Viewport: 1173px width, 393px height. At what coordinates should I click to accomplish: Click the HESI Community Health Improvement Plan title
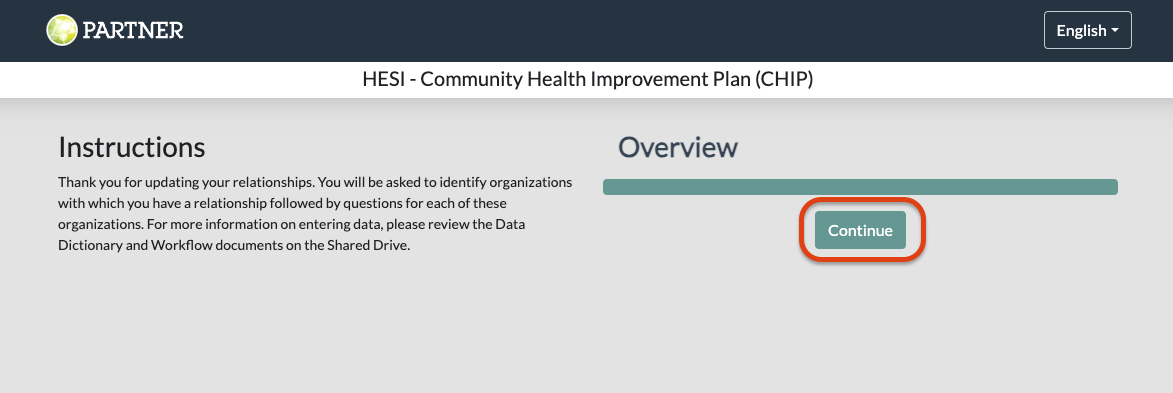point(587,79)
